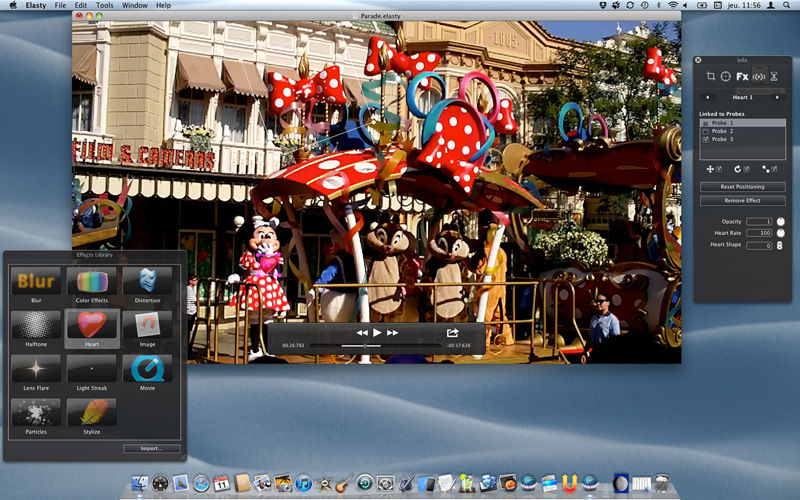The width and height of the screenshot is (800, 500).
Task: Toggle the scale link checkbox
Action: [x=774, y=169]
